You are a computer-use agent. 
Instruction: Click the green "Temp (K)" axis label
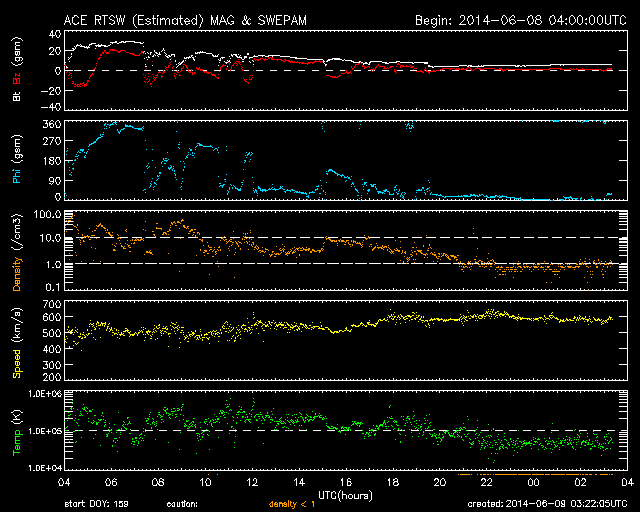point(17,432)
